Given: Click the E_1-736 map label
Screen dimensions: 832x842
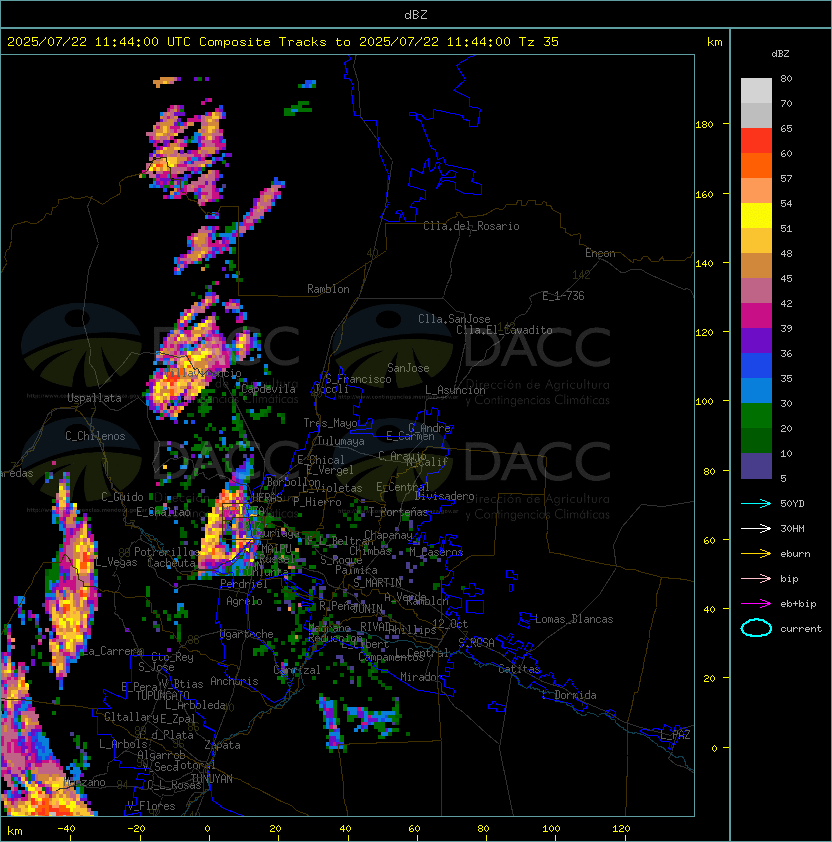Looking at the screenshot, I should pos(563,296).
